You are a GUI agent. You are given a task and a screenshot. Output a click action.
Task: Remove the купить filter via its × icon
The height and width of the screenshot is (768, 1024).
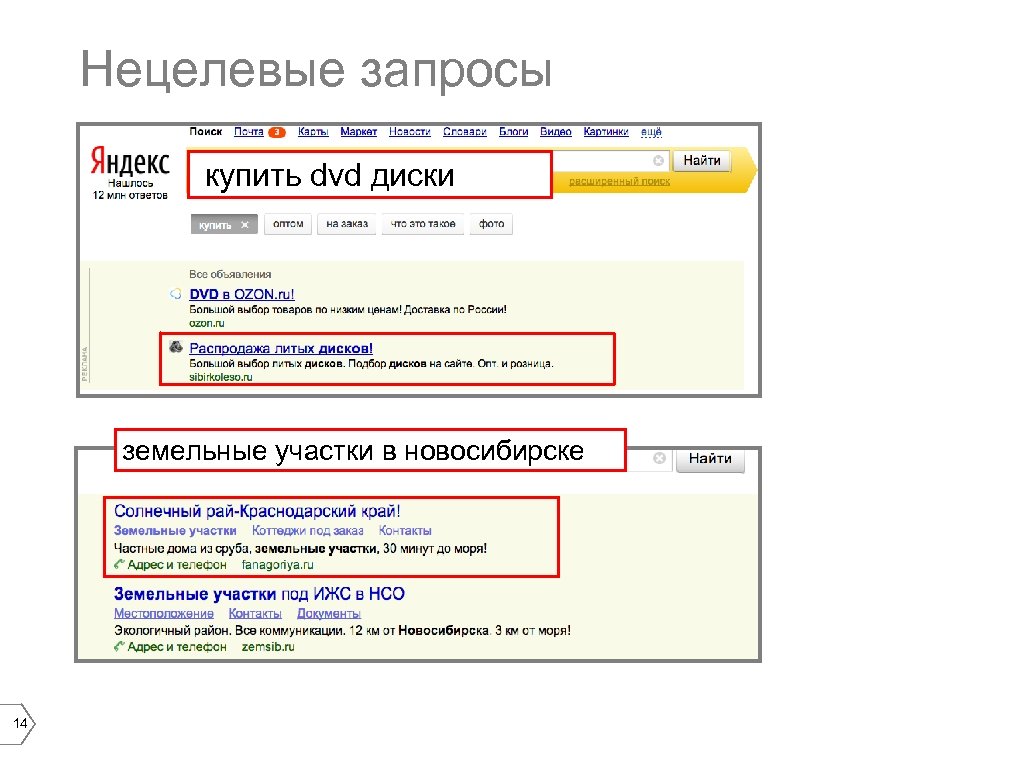pyautogui.click(x=242, y=225)
